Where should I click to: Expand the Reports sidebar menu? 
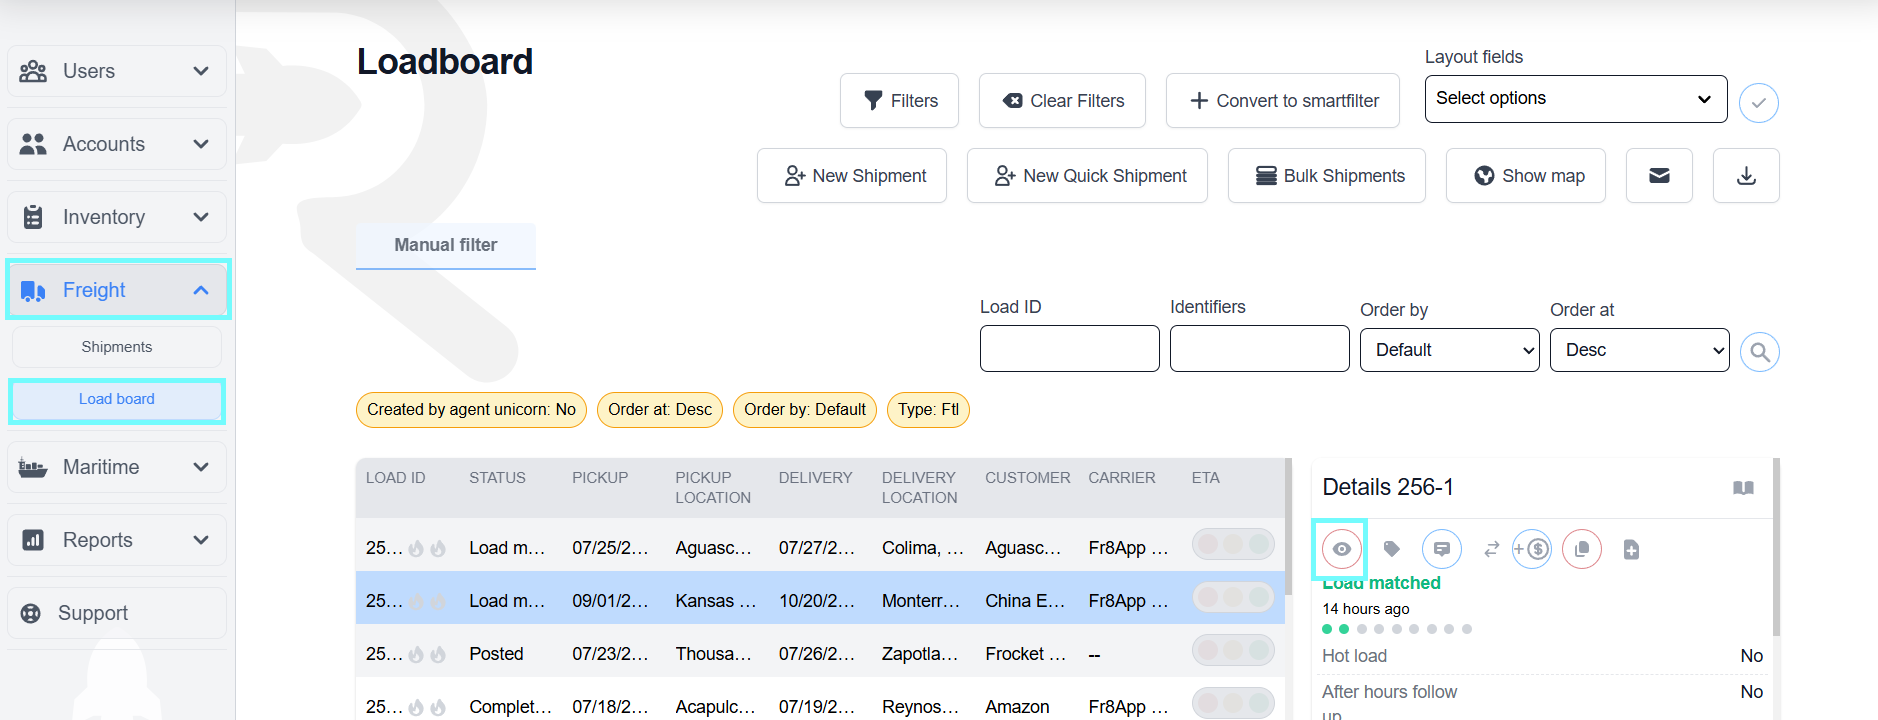pyautogui.click(x=117, y=540)
